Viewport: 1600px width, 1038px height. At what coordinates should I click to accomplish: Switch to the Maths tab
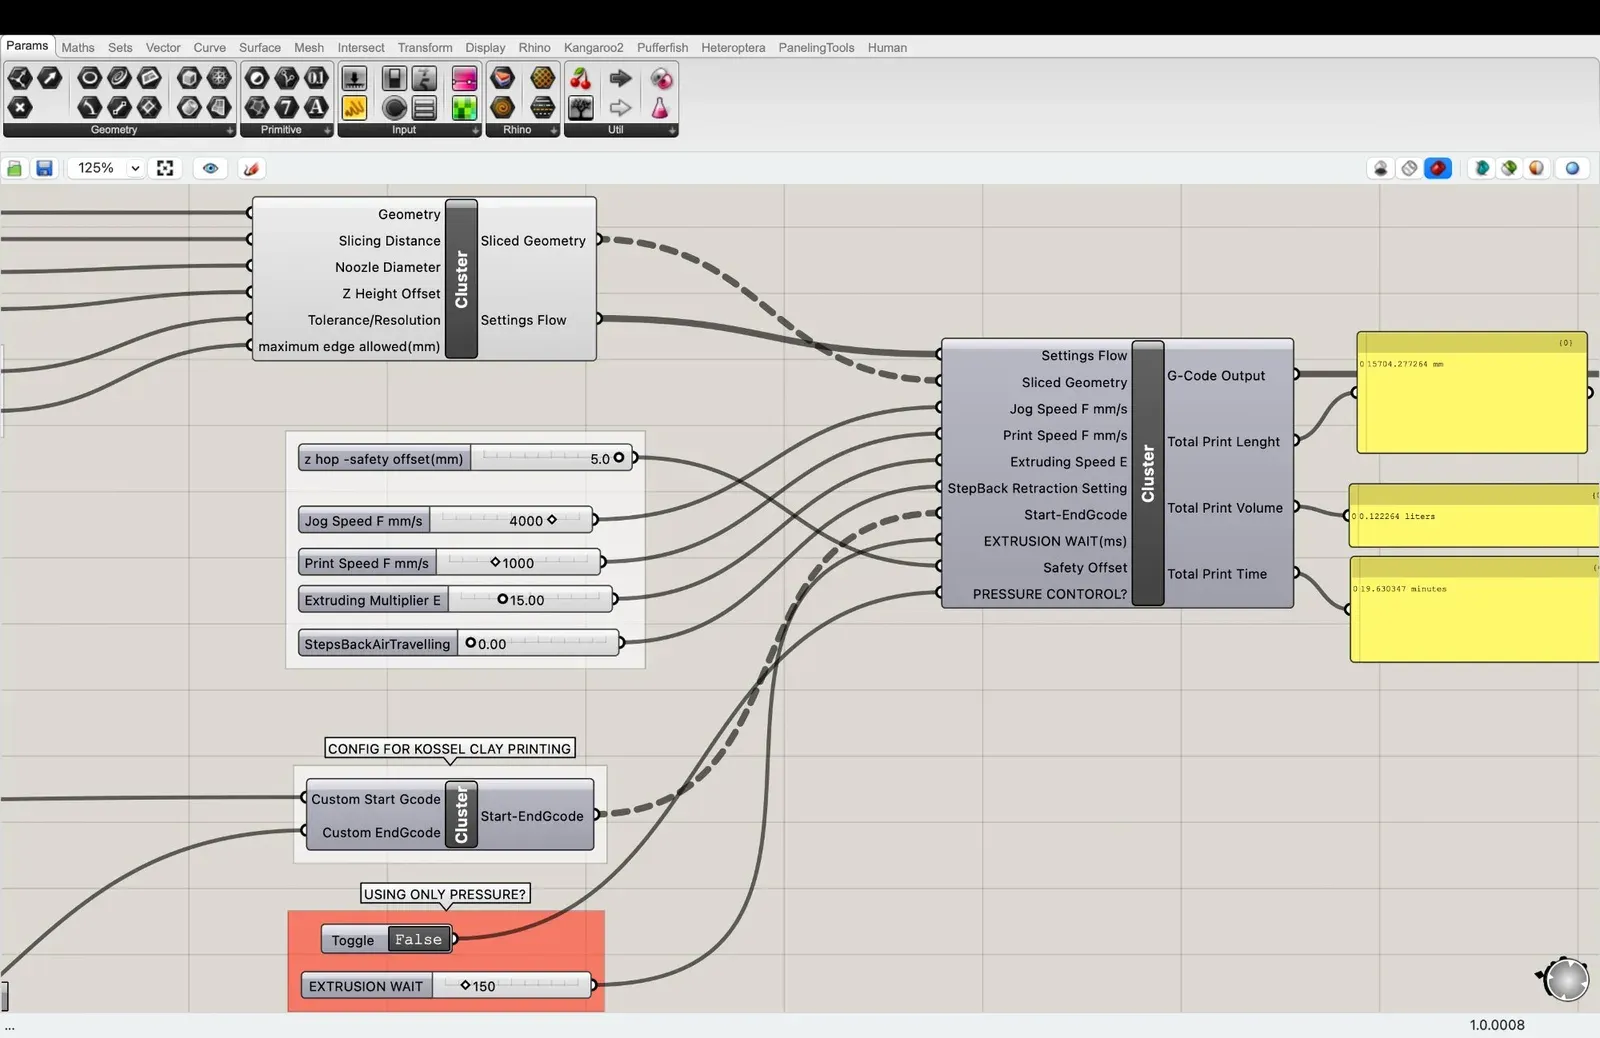pos(78,47)
